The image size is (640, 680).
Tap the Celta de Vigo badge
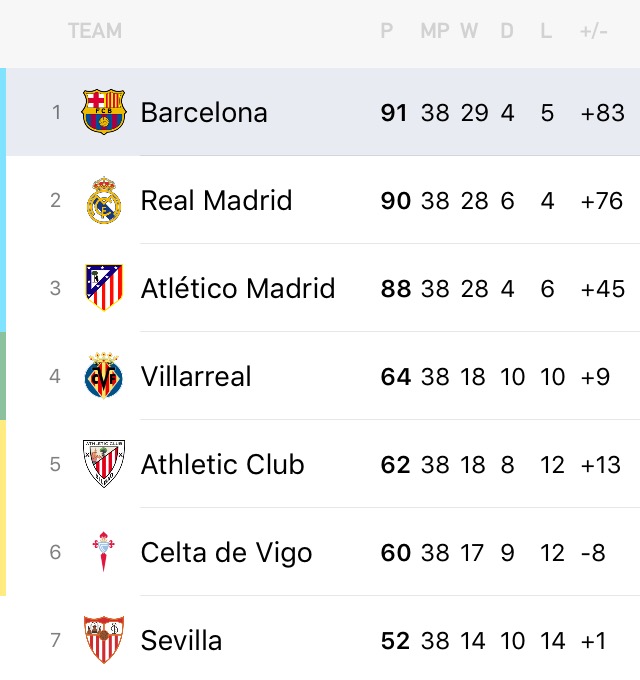(104, 552)
